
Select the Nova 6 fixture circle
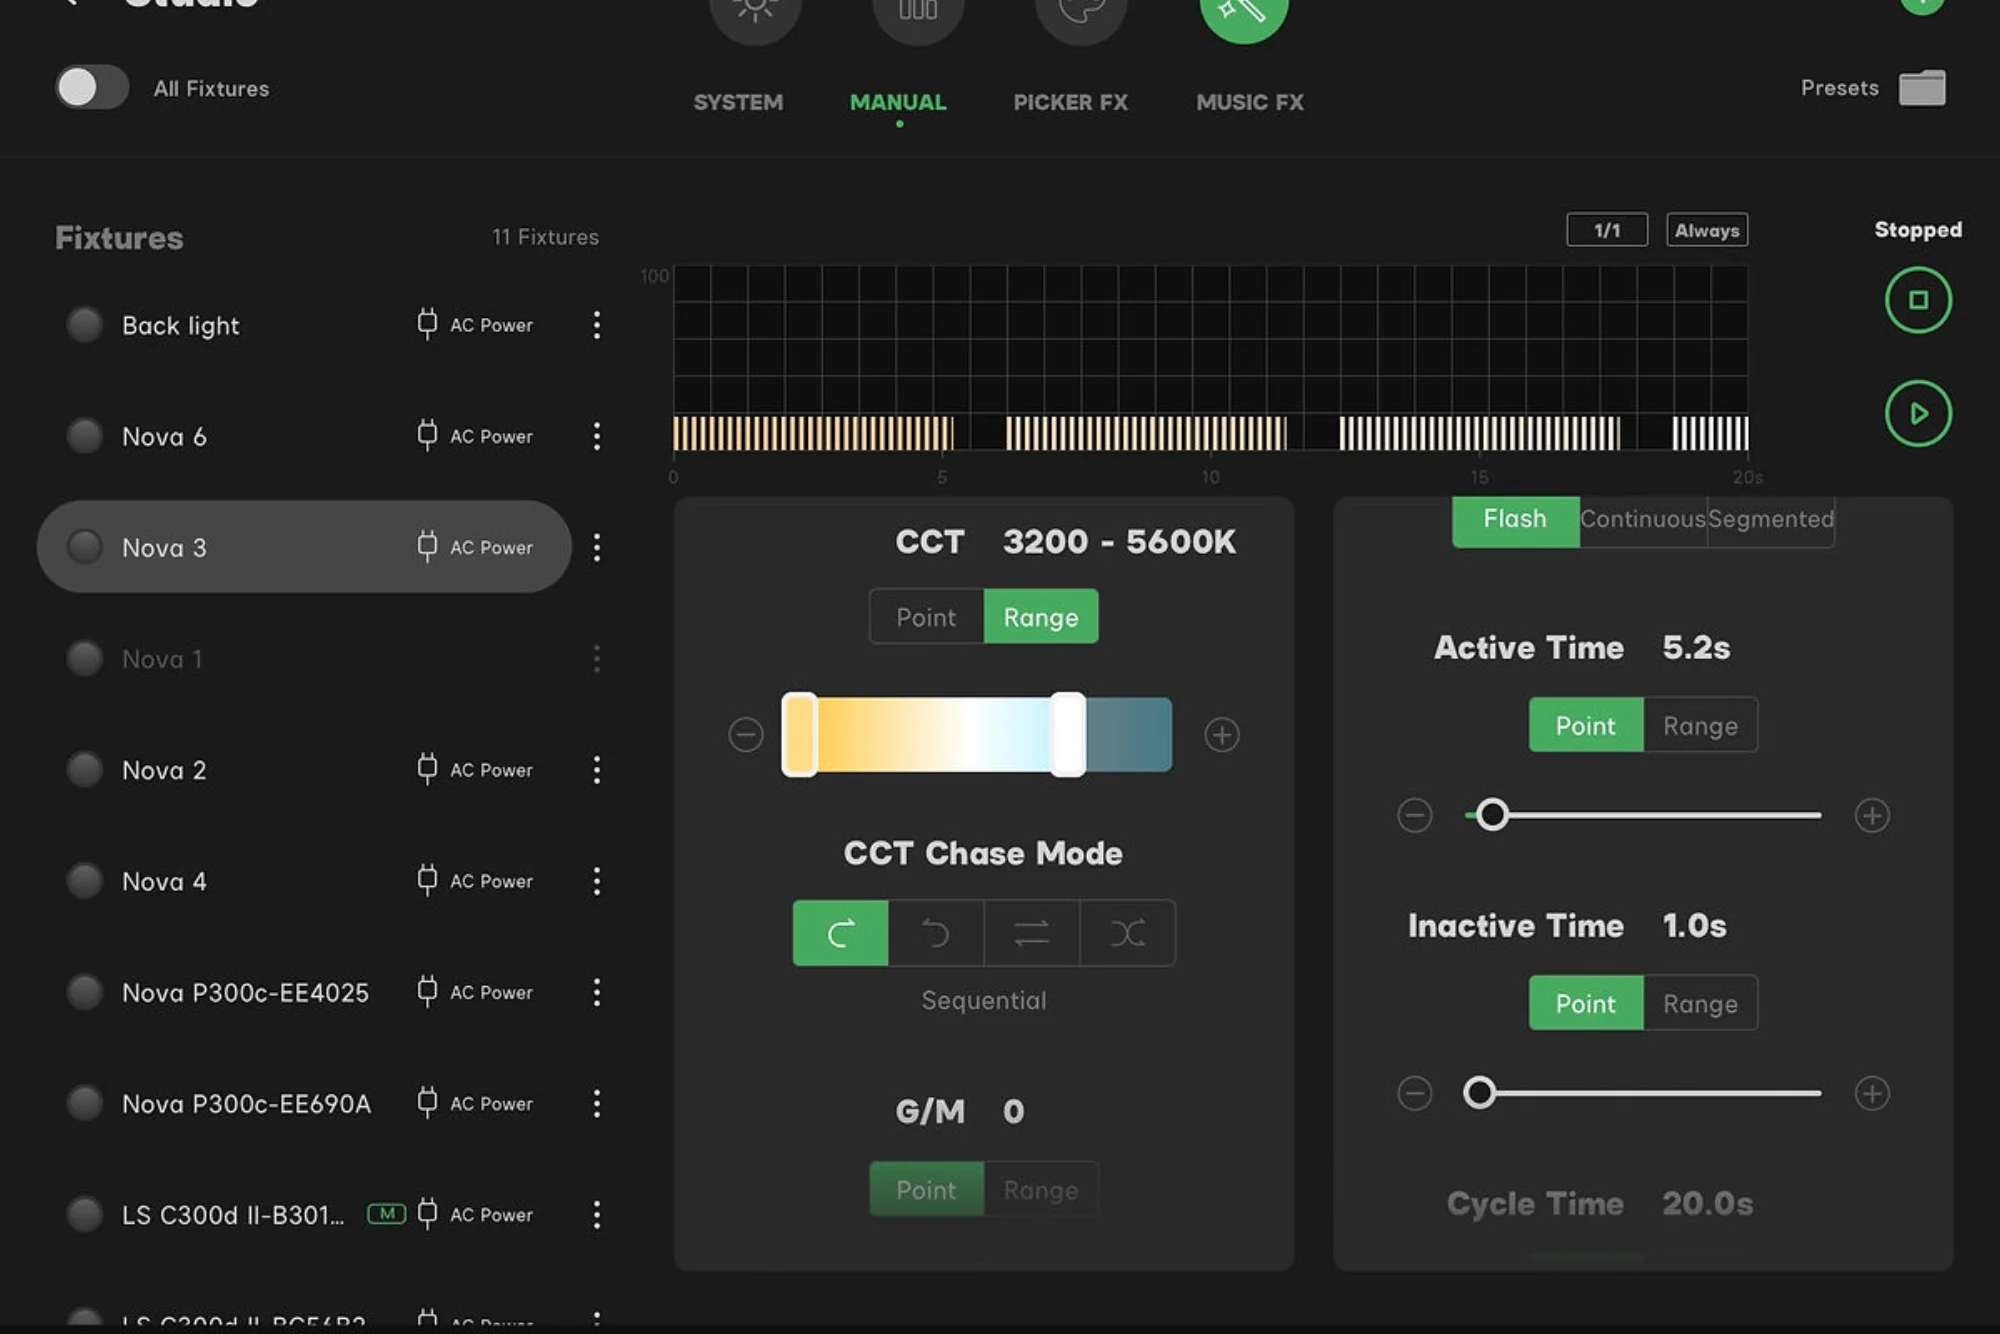85,436
